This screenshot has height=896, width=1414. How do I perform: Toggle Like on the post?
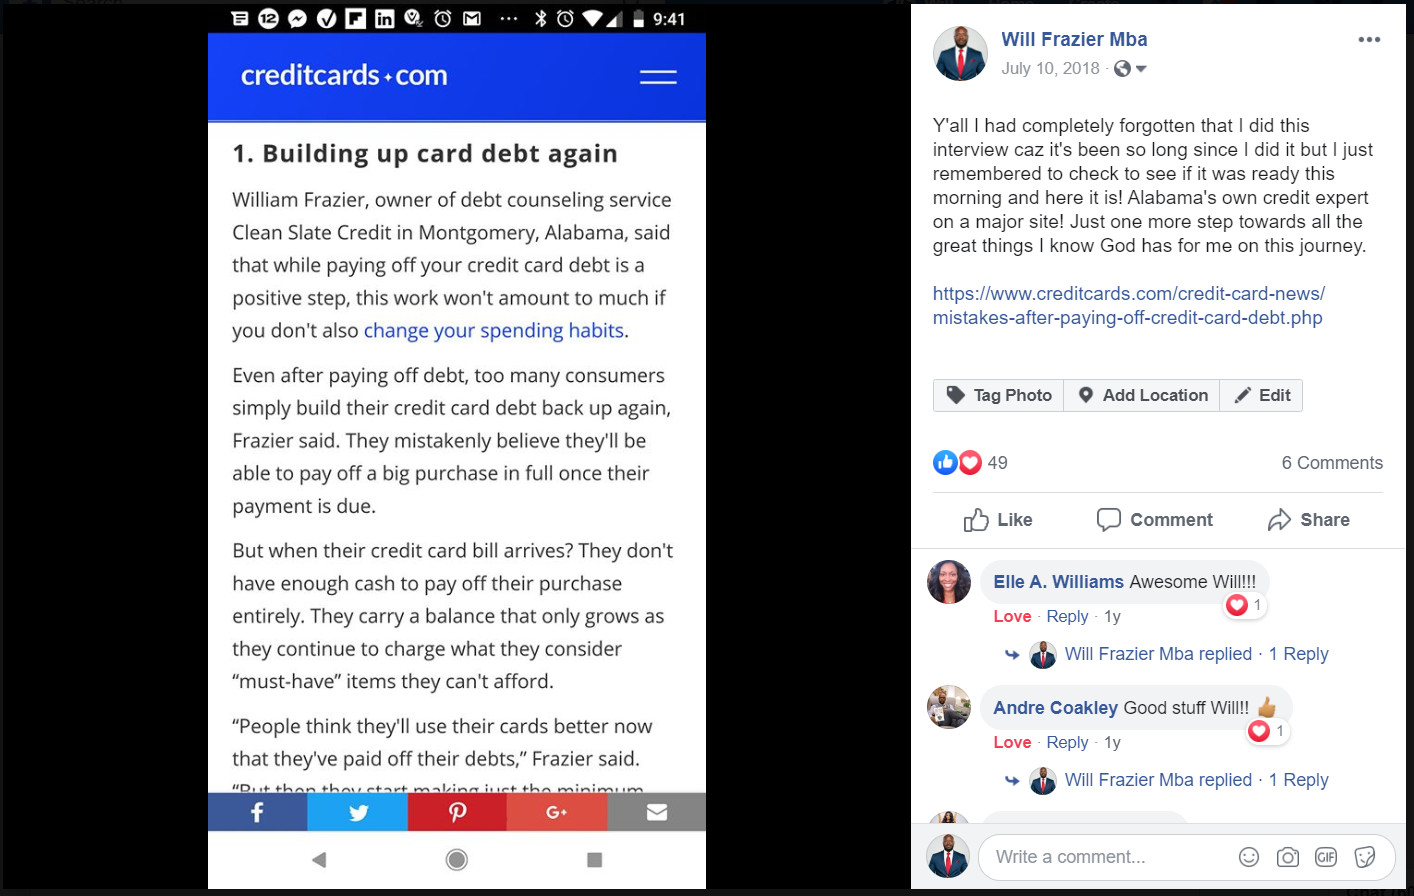pyautogui.click(x=998, y=520)
